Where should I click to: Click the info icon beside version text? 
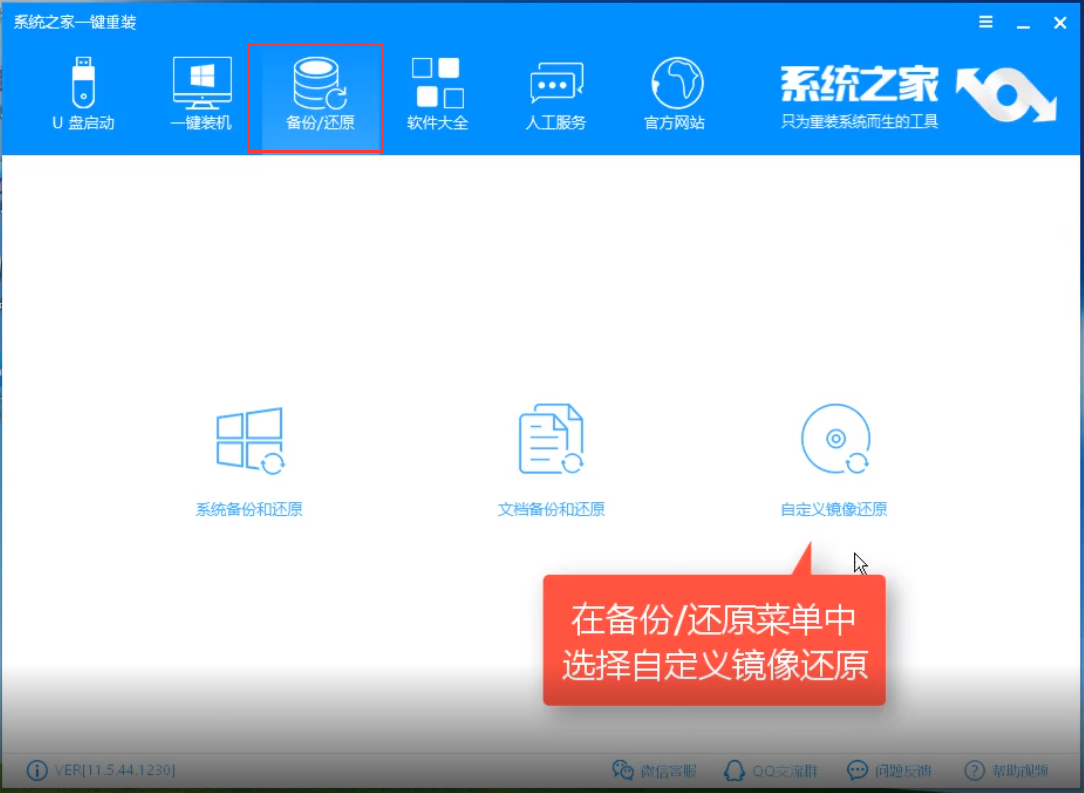point(36,770)
